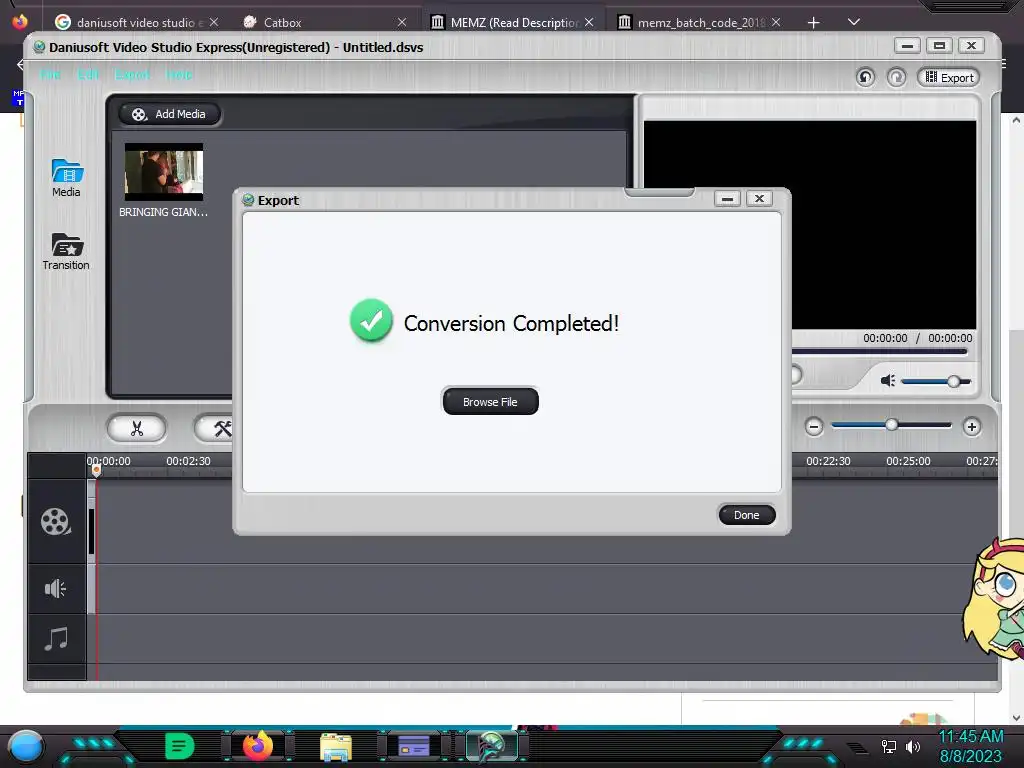Click the Browse File button
The height and width of the screenshot is (768, 1024).
coord(490,401)
